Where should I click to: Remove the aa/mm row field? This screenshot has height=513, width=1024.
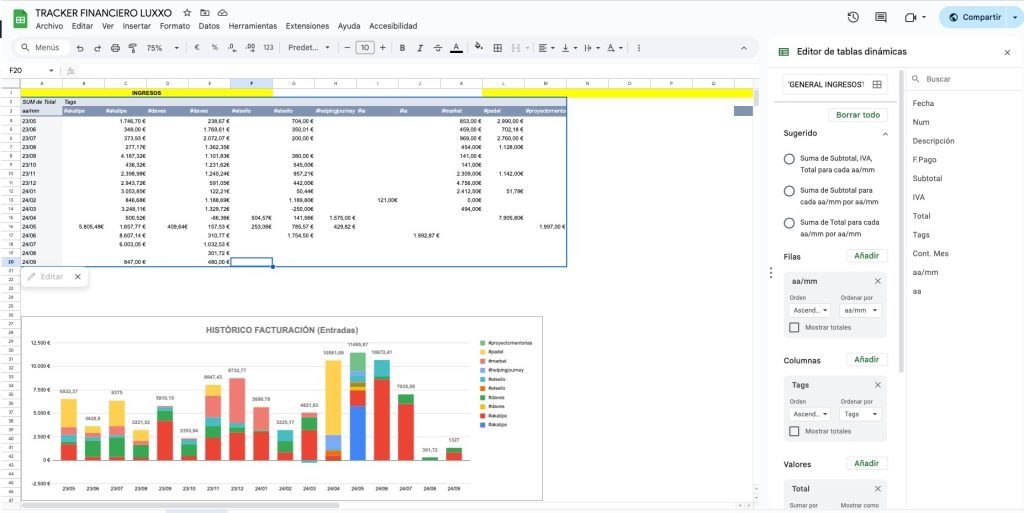click(x=878, y=281)
